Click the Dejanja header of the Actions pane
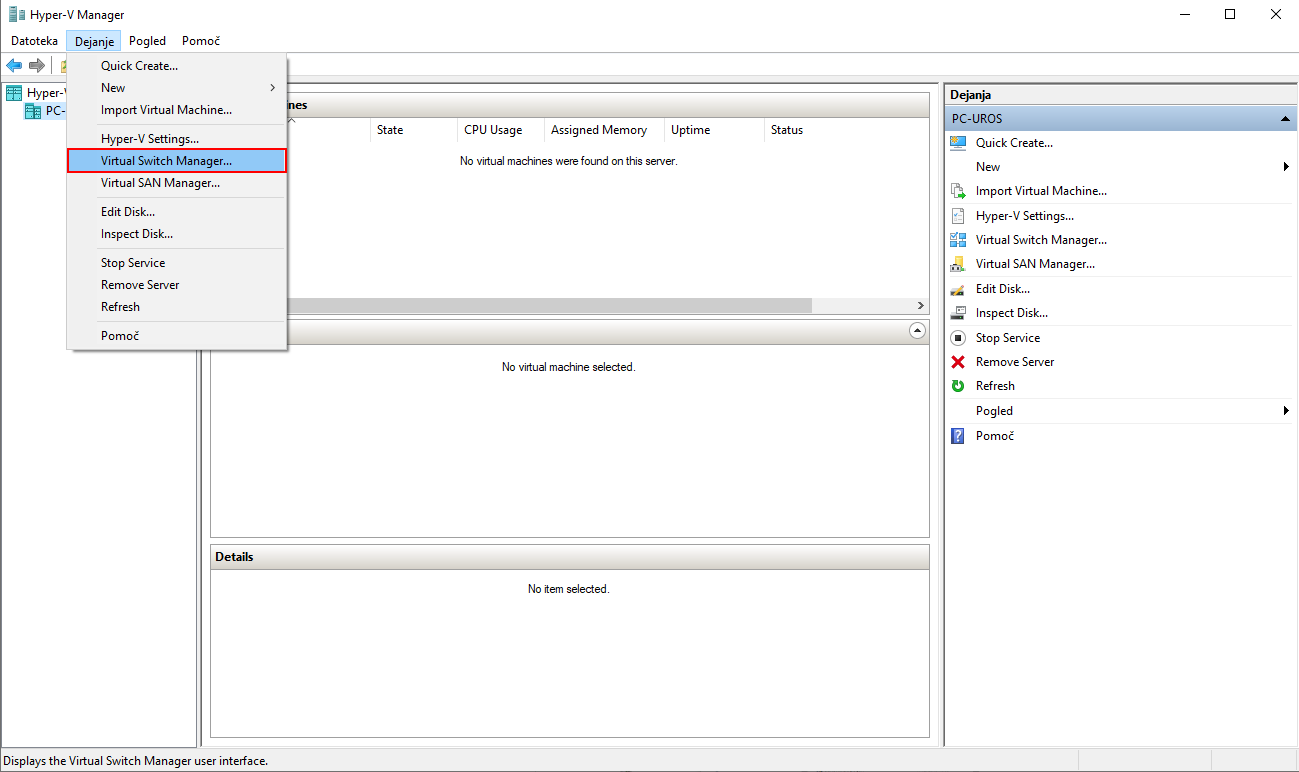This screenshot has height=772, width=1299. (x=1120, y=94)
